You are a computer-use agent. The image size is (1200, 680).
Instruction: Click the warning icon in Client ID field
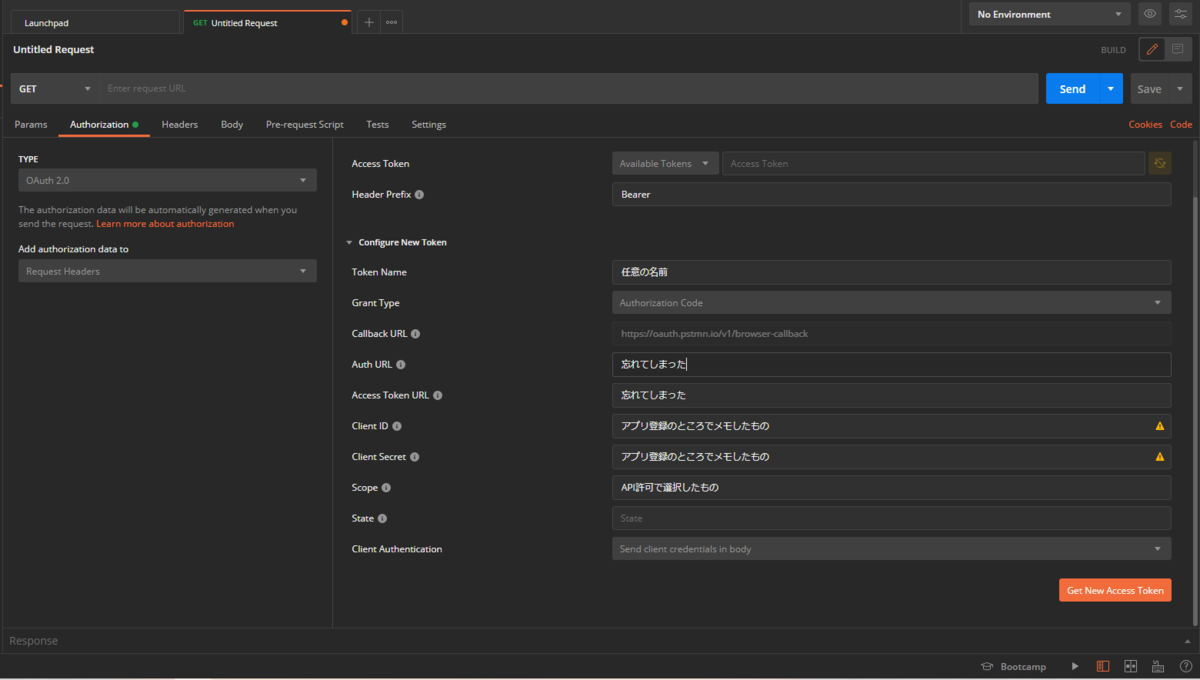tap(1160, 426)
